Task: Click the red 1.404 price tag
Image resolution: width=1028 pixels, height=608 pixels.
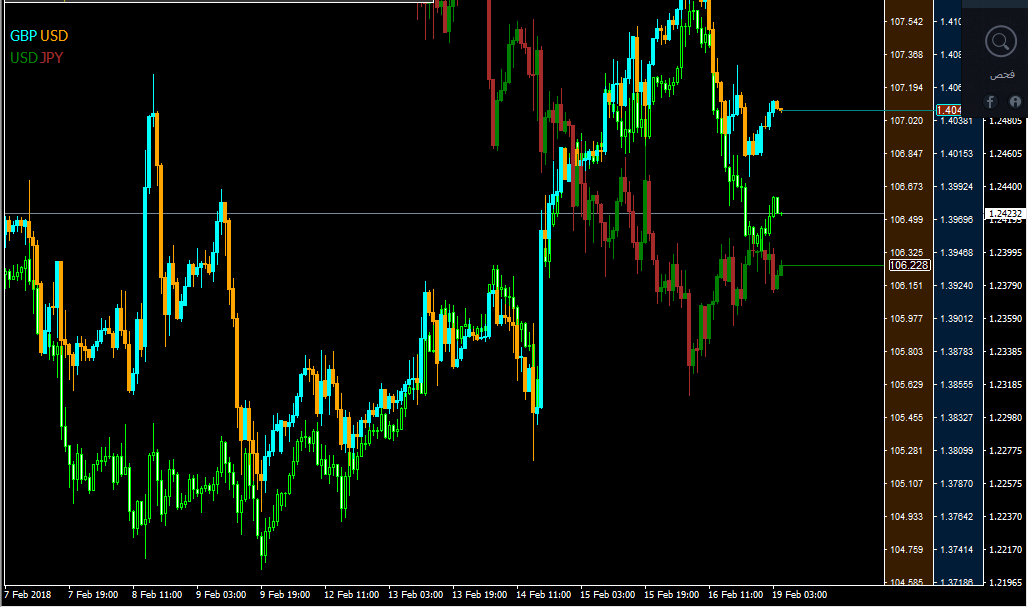Action: click(x=948, y=110)
